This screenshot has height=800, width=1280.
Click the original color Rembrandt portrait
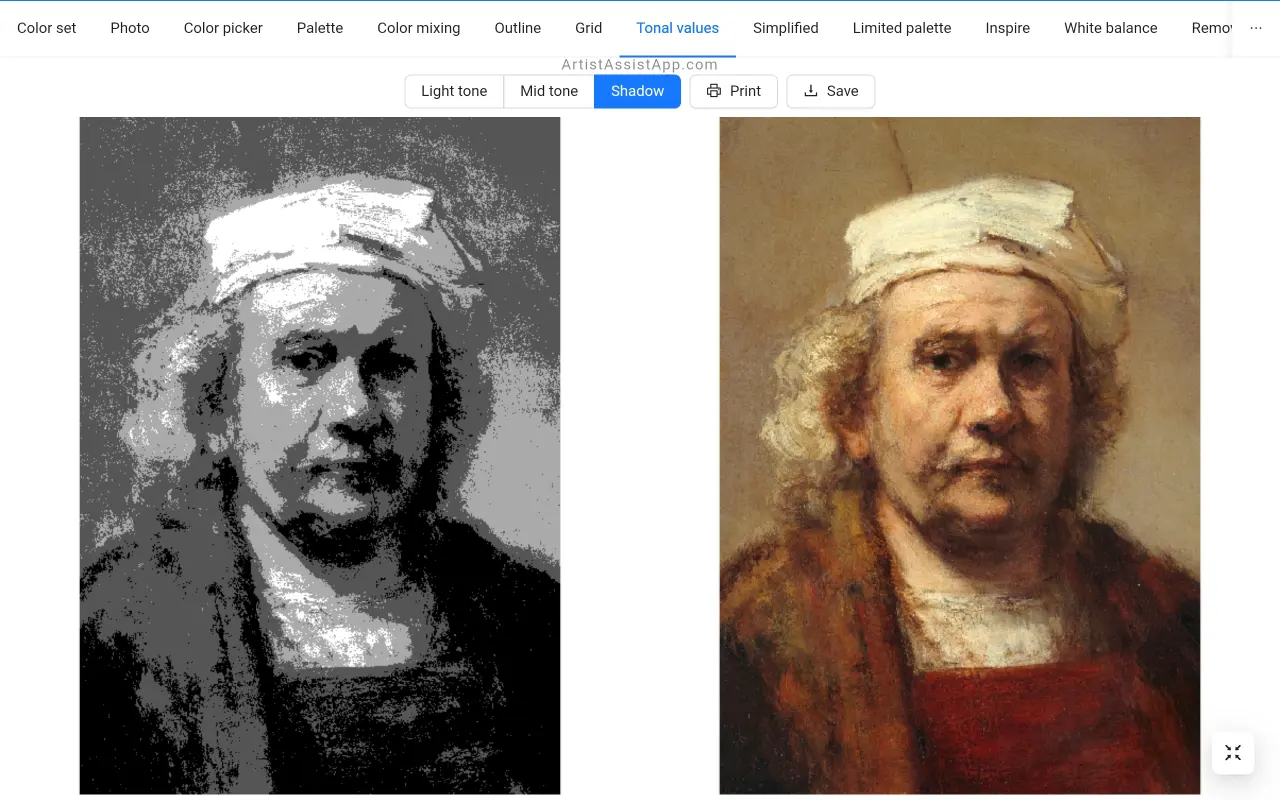point(960,456)
